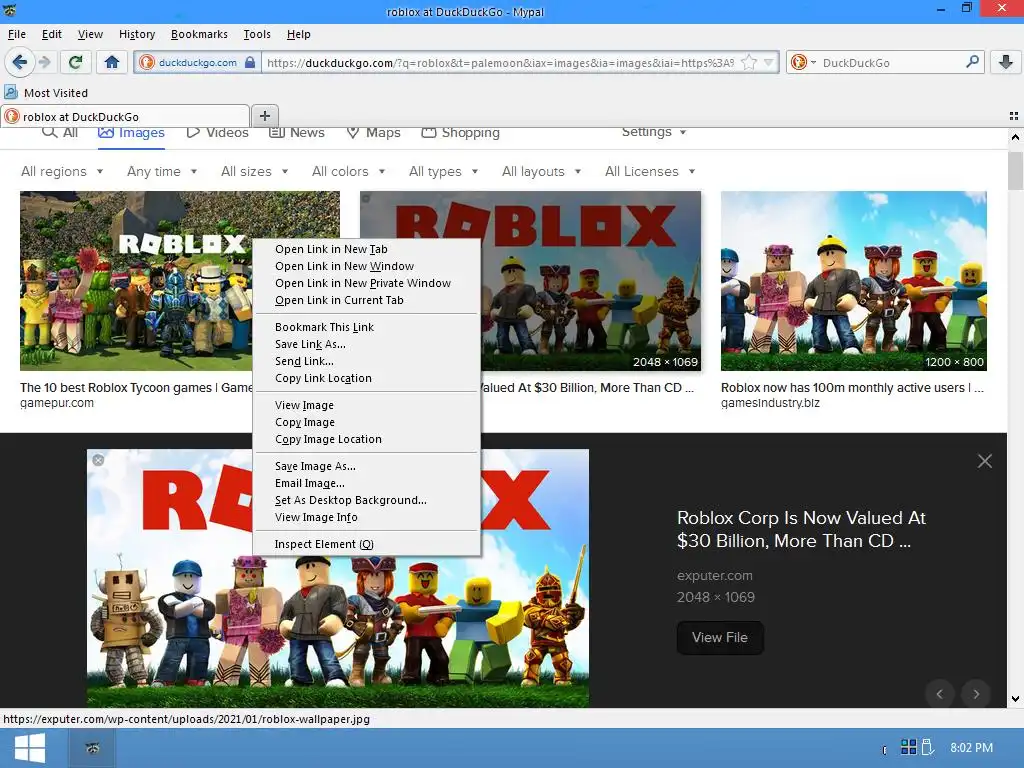Click the forward navigation arrow
1024x768 pixels.
coord(44,62)
